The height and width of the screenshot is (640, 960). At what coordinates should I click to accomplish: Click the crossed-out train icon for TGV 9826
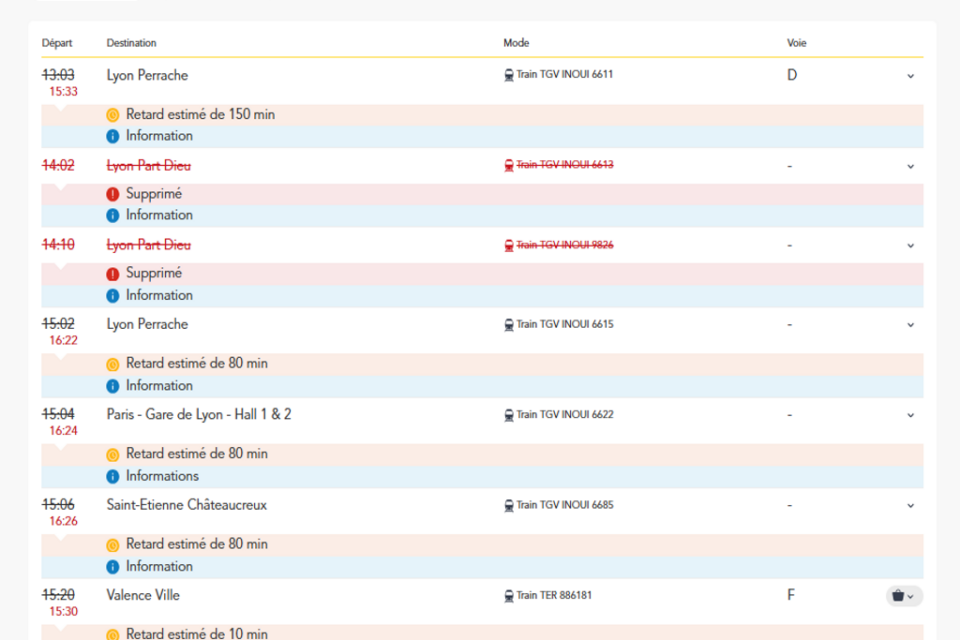(x=508, y=245)
